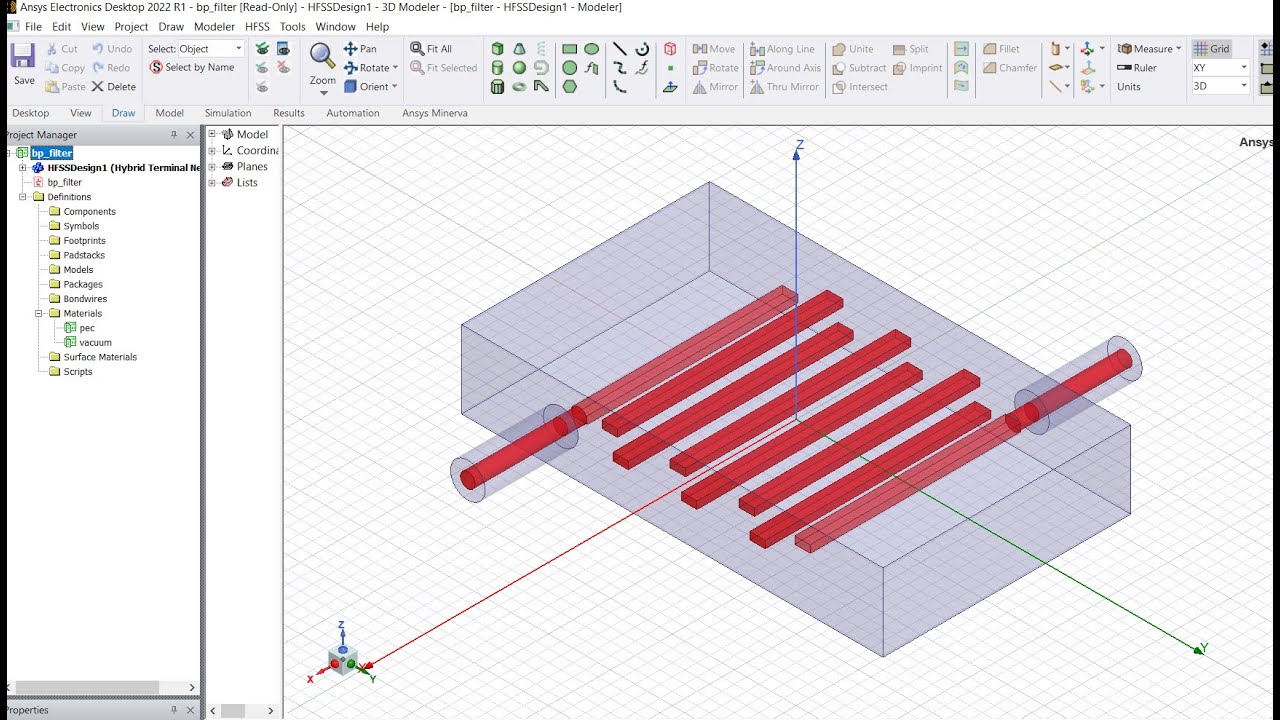
Task: Collapse the Materials folder
Action: 39,314
